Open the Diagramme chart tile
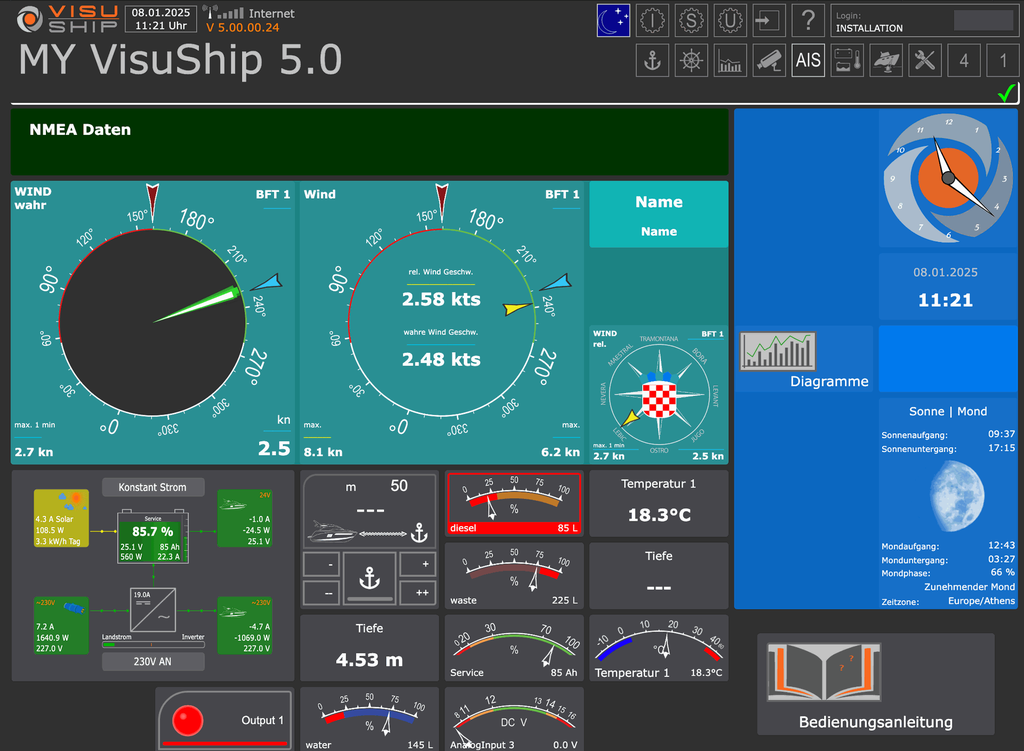The width and height of the screenshot is (1024, 751). click(804, 359)
